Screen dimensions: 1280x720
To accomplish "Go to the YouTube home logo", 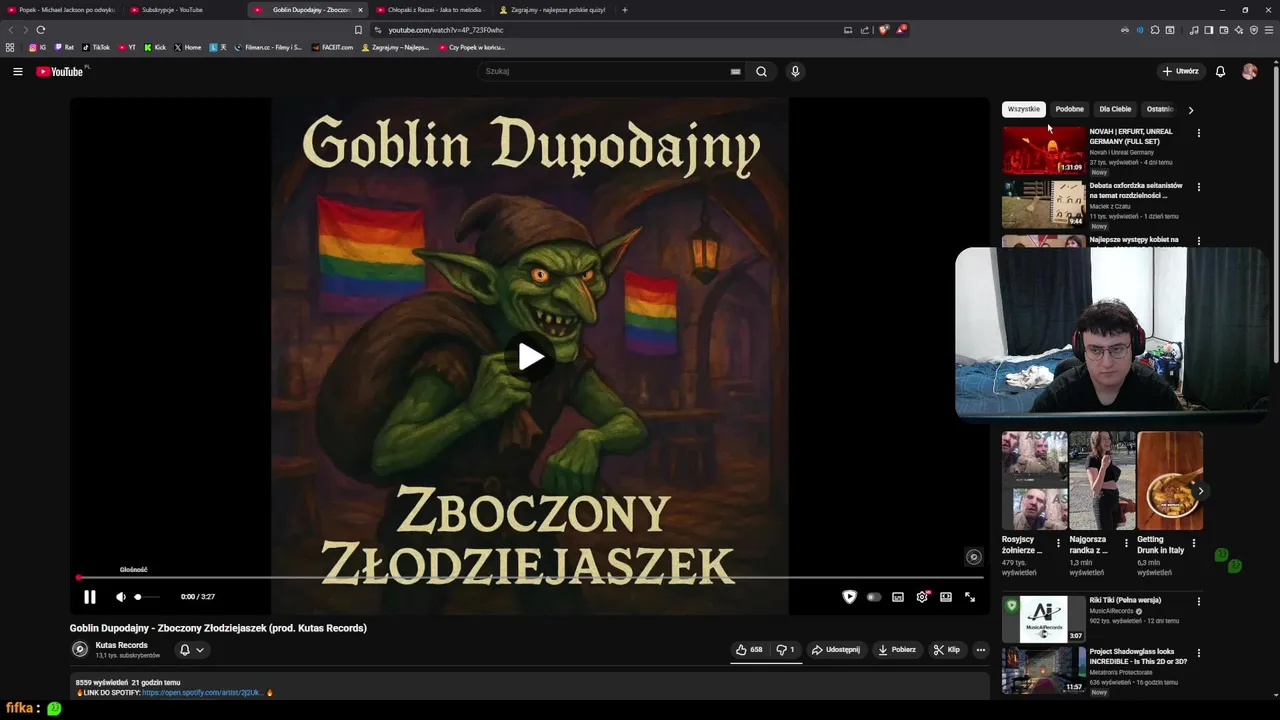I will pos(60,71).
